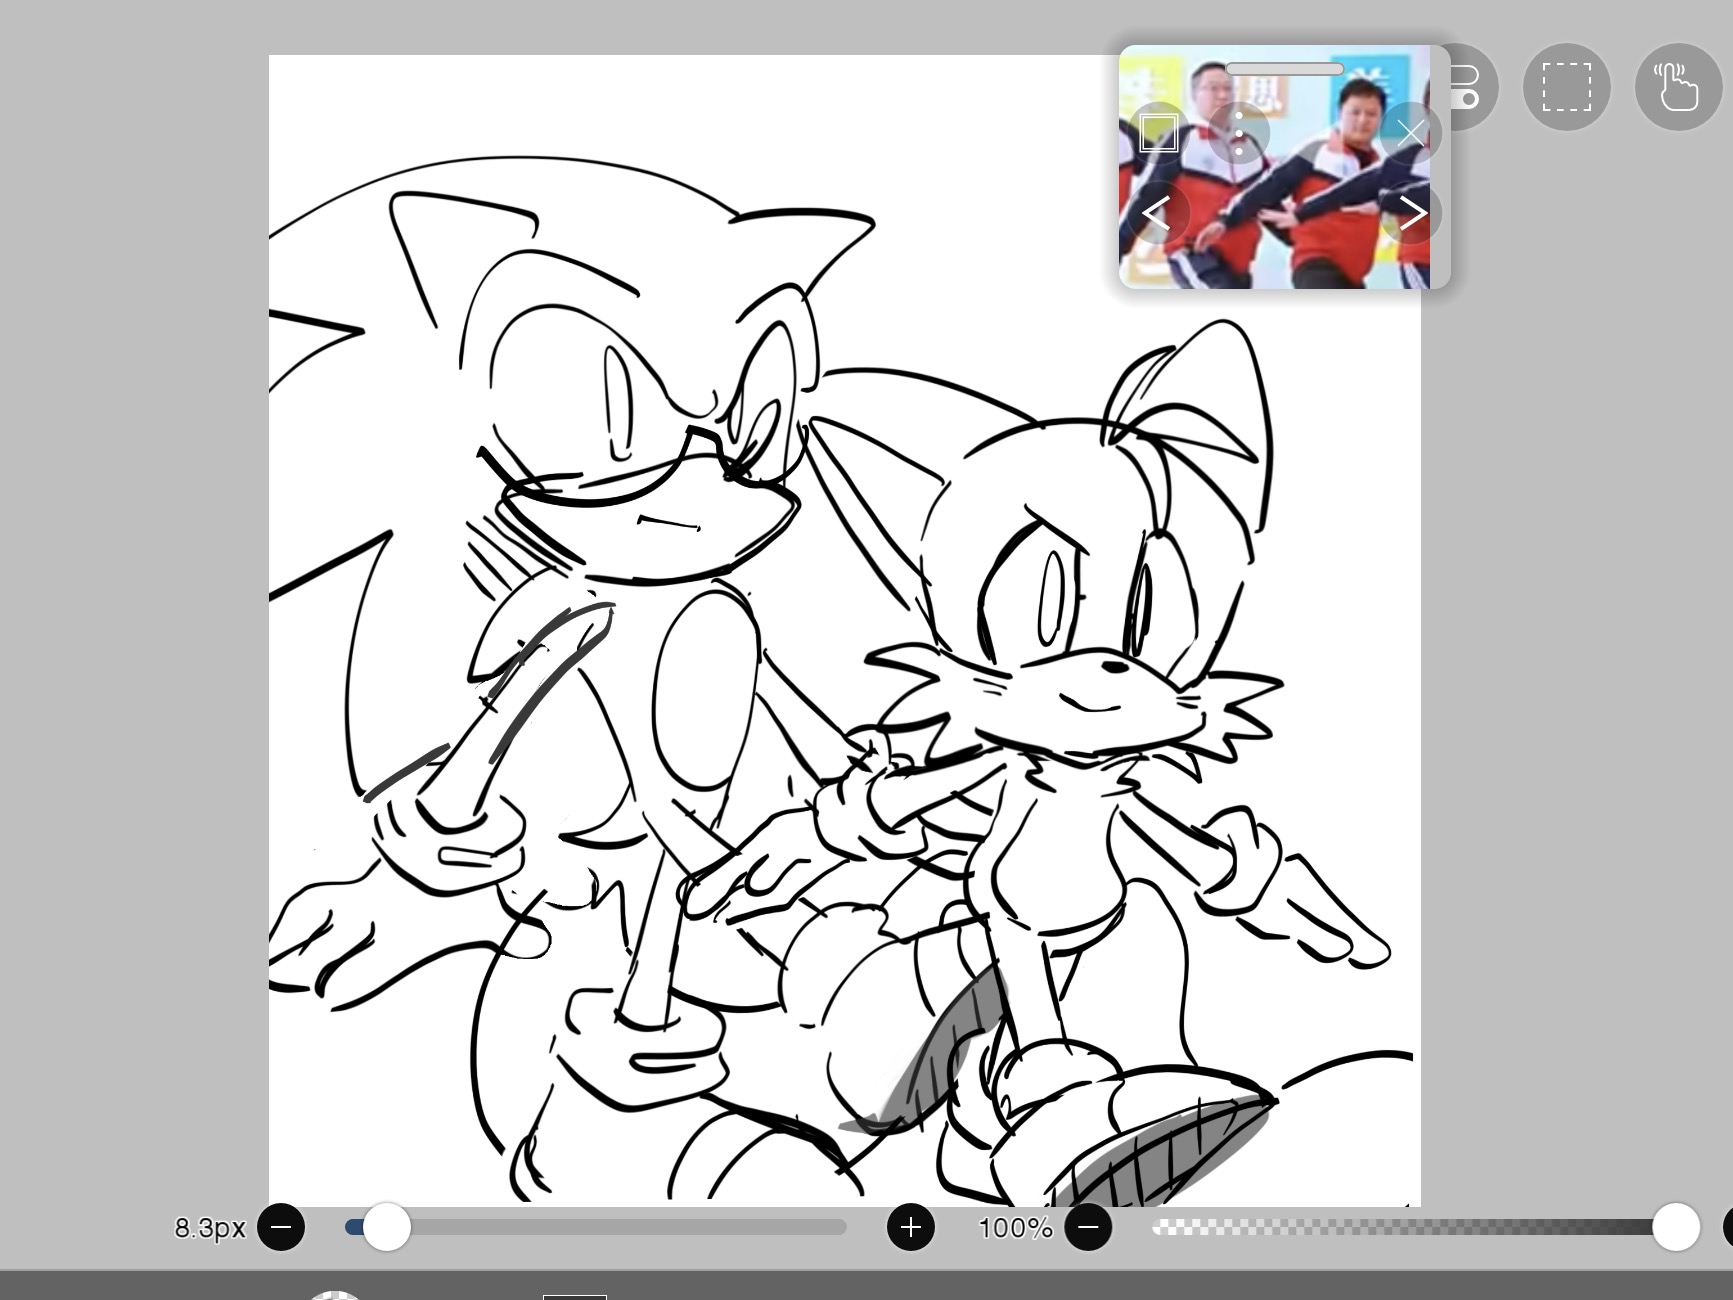This screenshot has width=1733, height=1300.
Task: Go to the previous reference image
Action: [x=1159, y=213]
